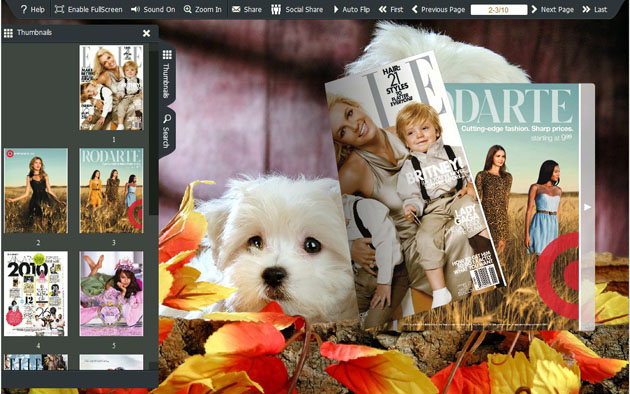Click the Zoom In magnifier icon
The width and height of the screenshot is (630, 394).
point(188,9)
